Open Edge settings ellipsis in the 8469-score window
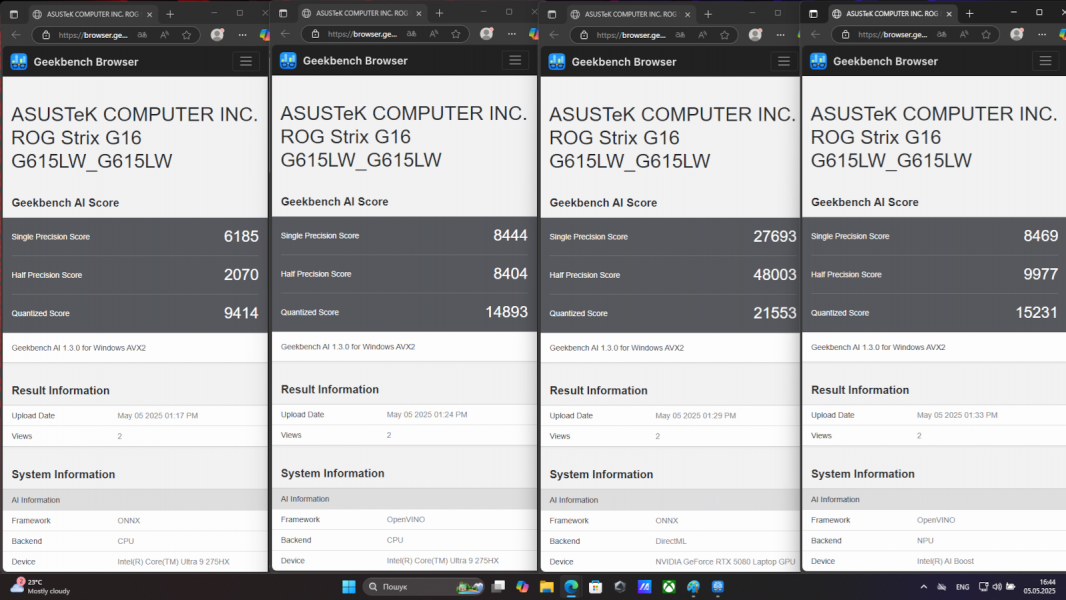1066x600 pixels. tap(1042, 34)
